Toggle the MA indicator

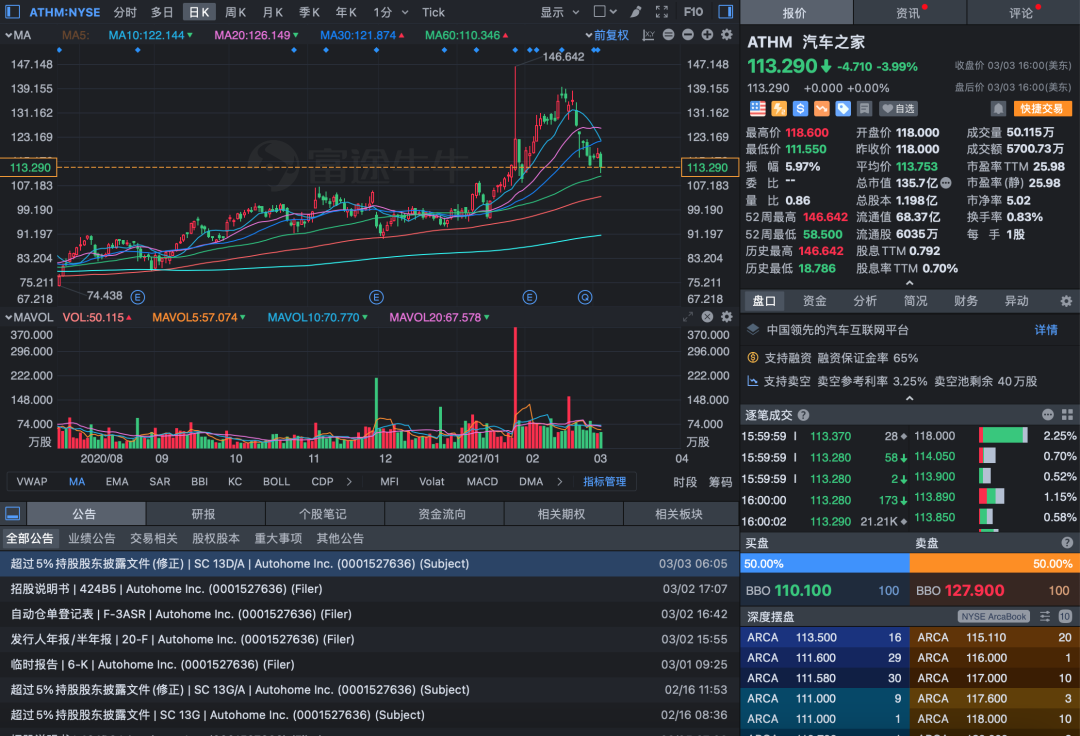click(x=76, y=481)
